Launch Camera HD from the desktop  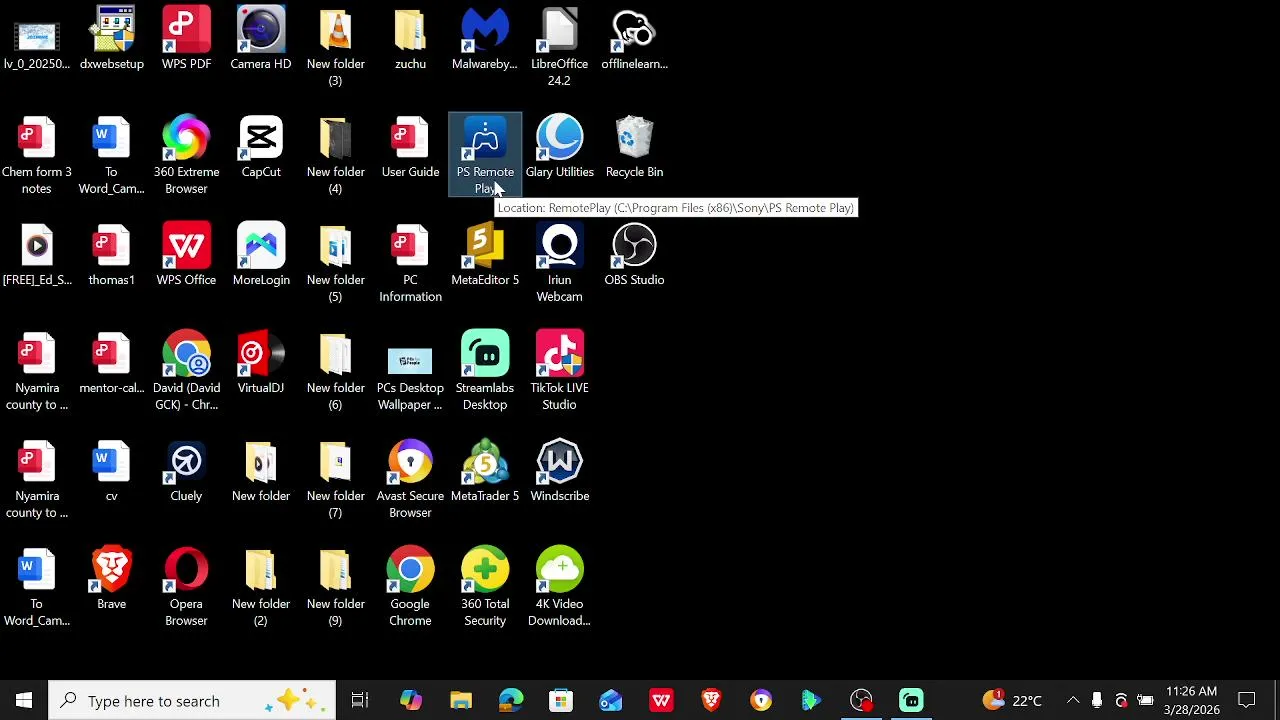[x=261, y=40]
